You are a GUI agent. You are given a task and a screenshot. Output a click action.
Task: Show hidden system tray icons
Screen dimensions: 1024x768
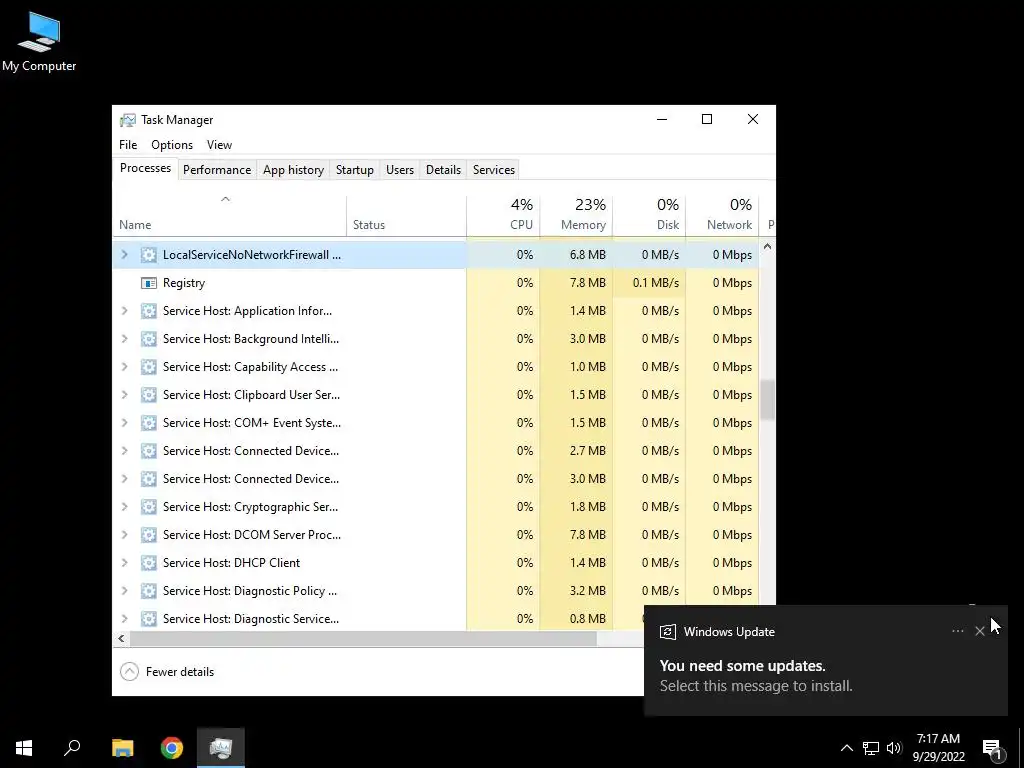(x=846, y=748)
